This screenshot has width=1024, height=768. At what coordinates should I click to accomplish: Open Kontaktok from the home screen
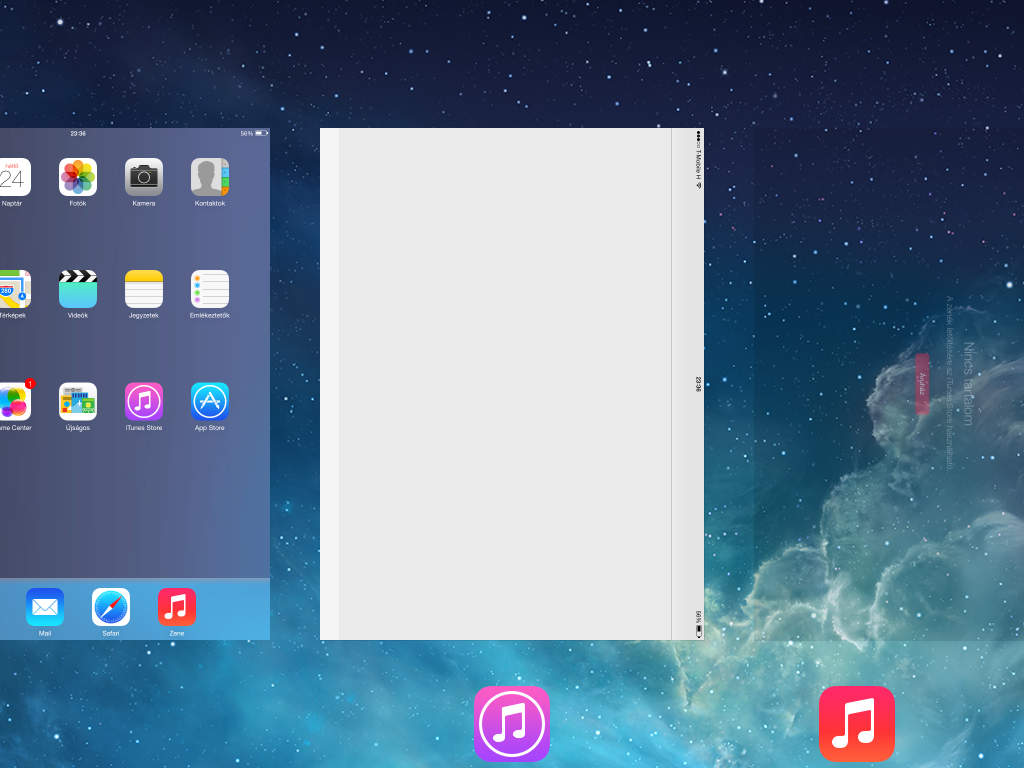point(210,177)
